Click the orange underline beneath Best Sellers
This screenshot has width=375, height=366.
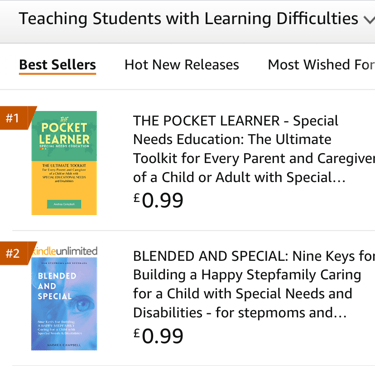tap(57, 73)
